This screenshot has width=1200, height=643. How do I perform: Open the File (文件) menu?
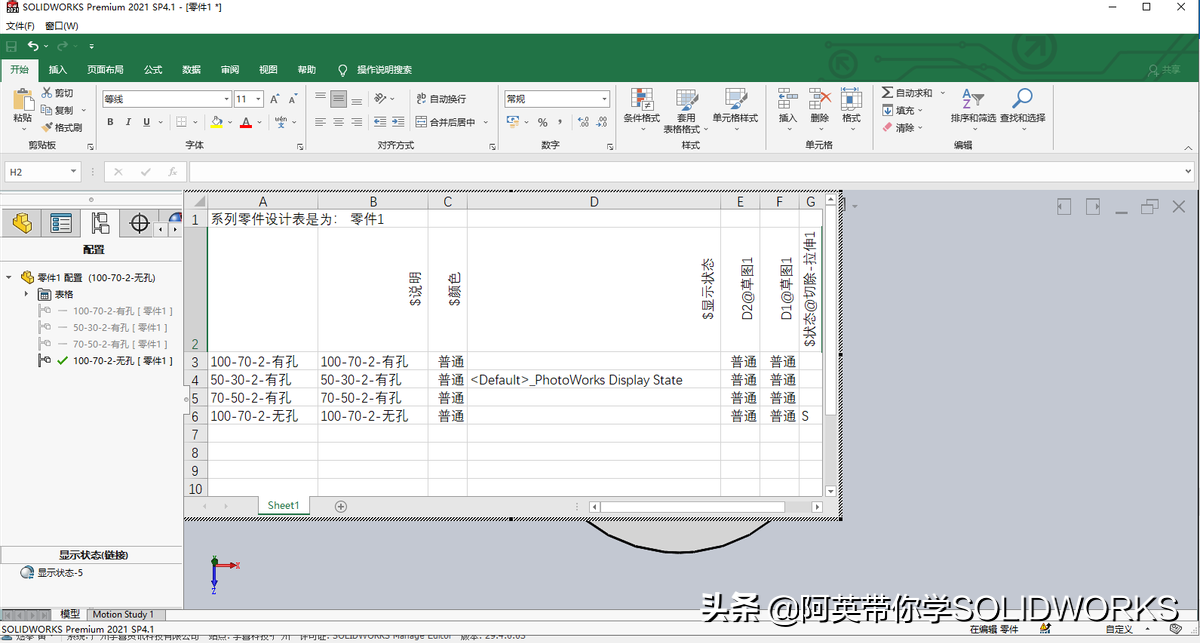(x=19, y=26)
